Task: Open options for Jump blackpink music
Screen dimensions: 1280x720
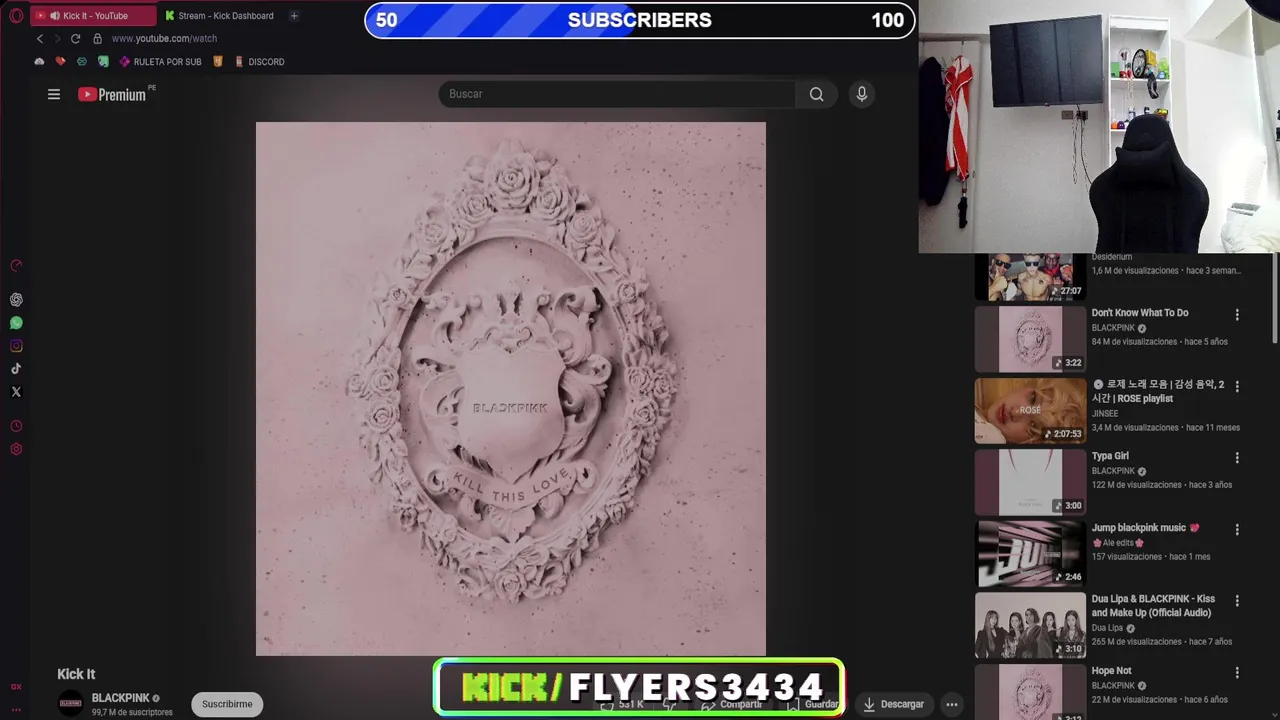Action: [x=1237, y=529]
